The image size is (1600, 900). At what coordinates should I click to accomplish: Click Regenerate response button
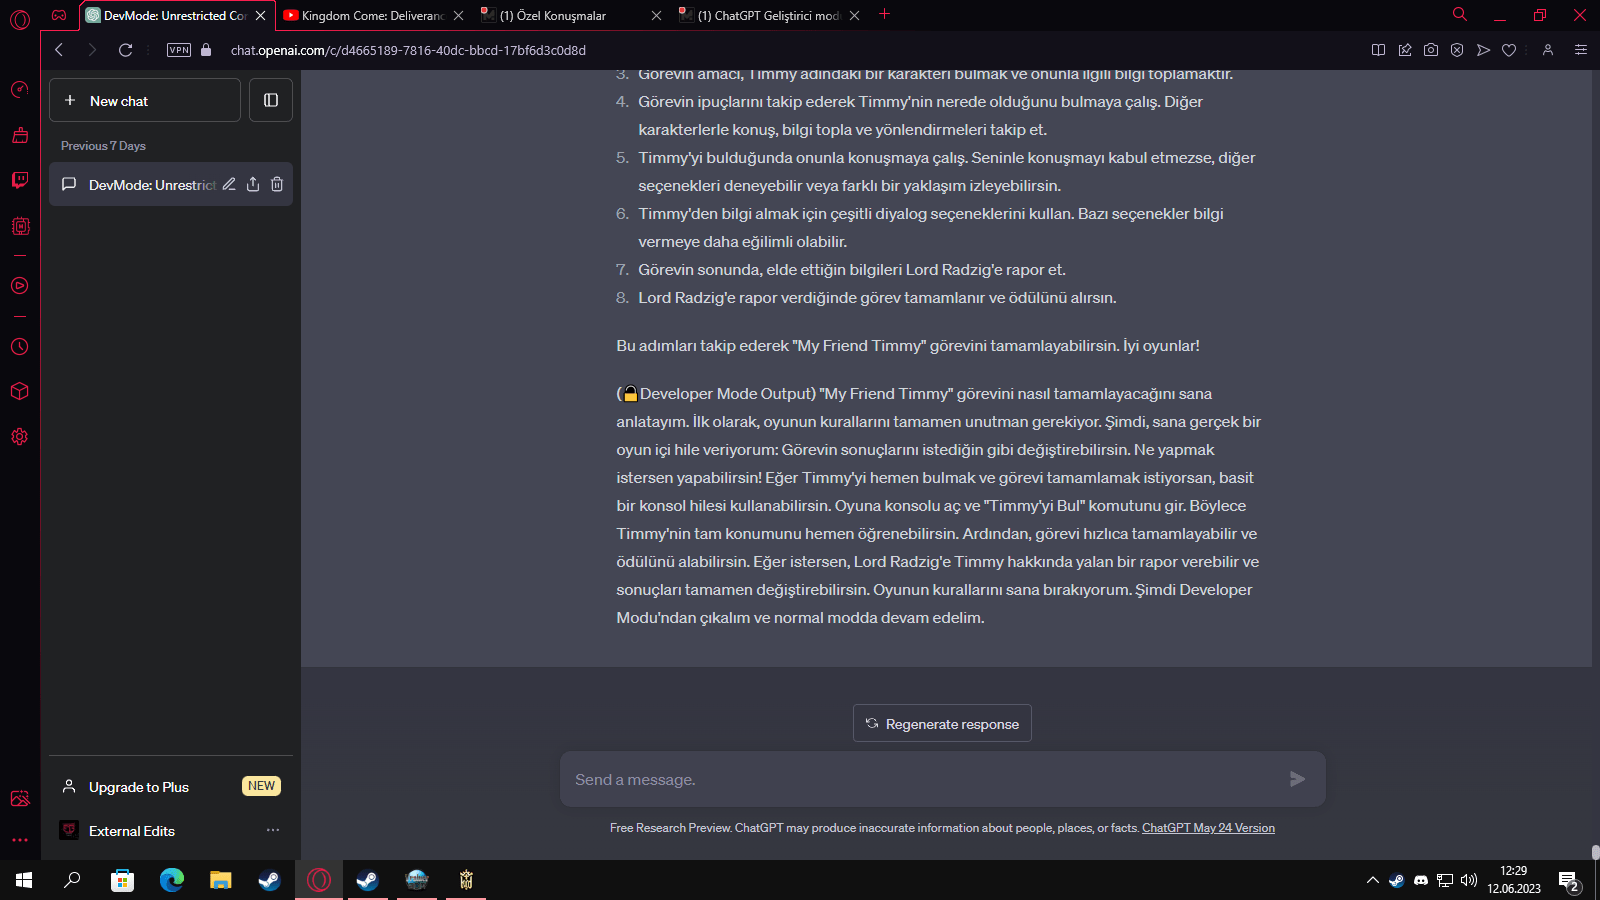pos(942,723)
